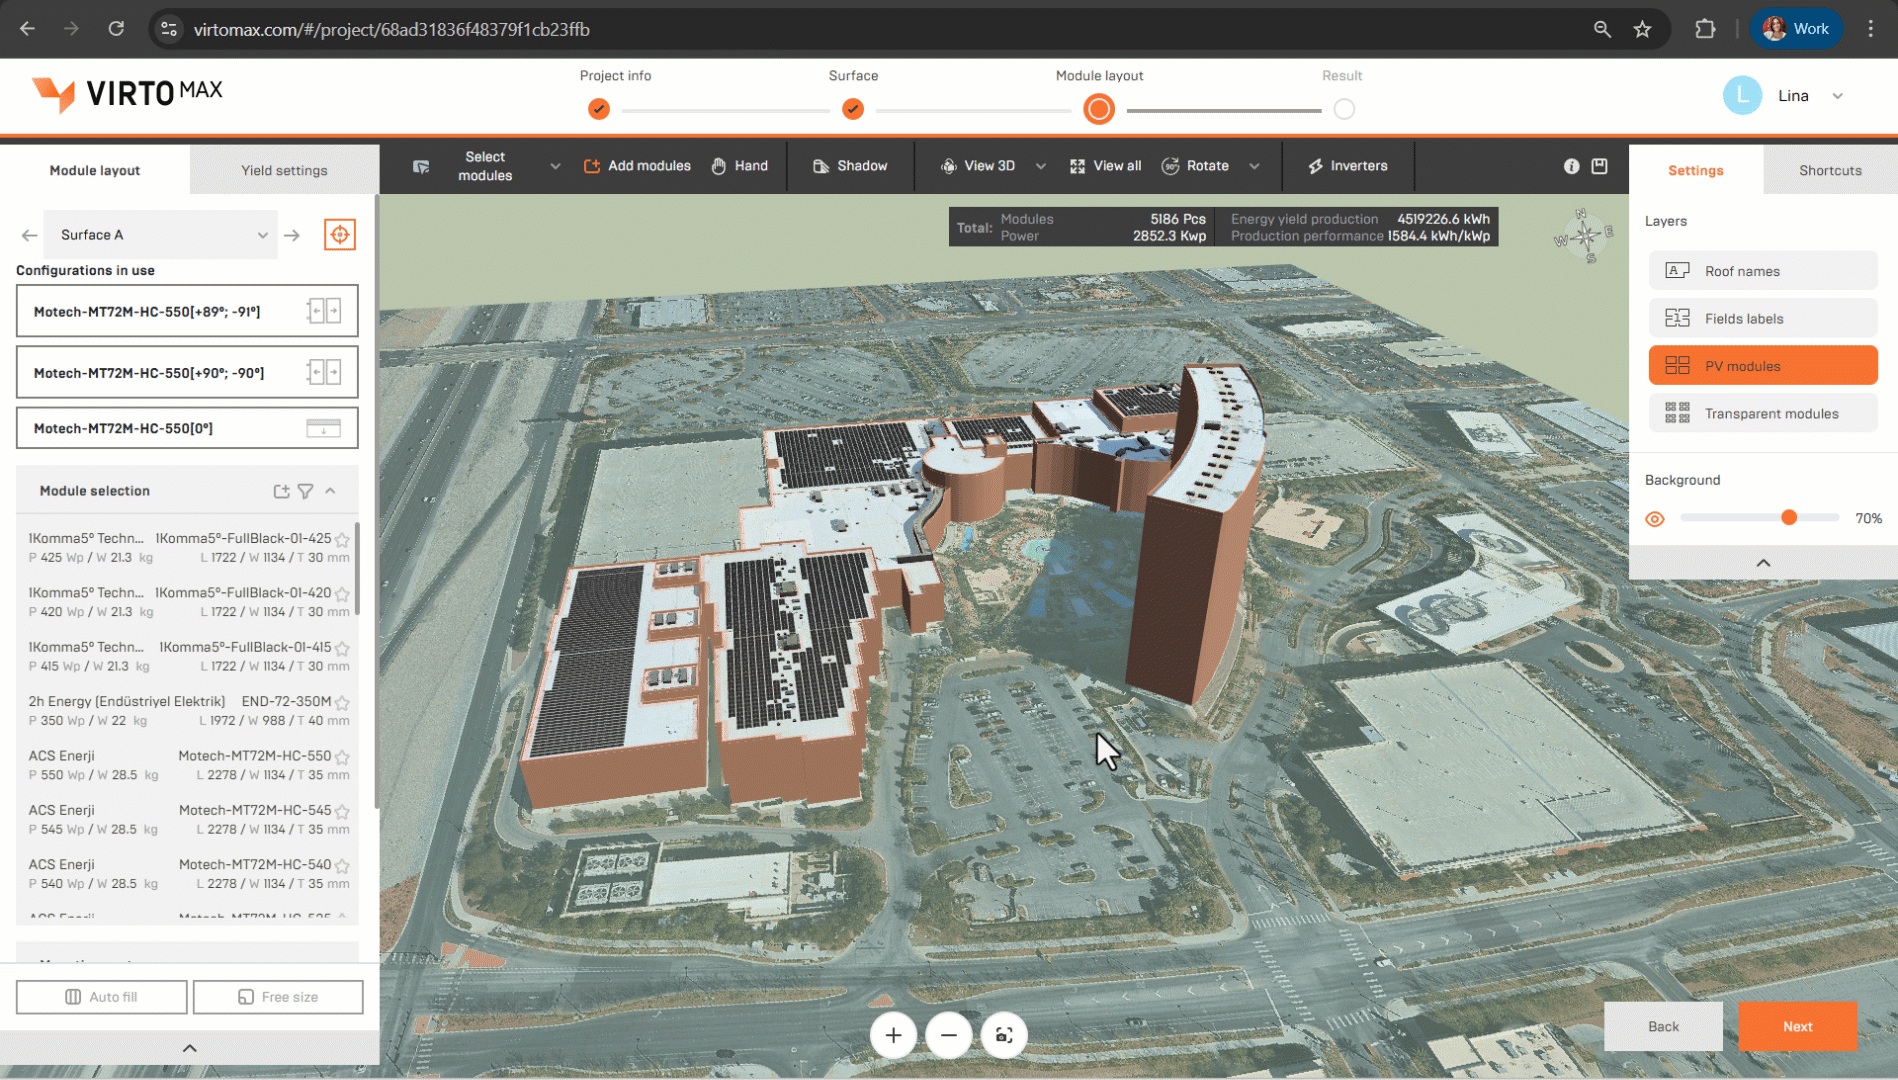Click the Background opacity slider handle

pyautogui.click(x=1789, y=517)
